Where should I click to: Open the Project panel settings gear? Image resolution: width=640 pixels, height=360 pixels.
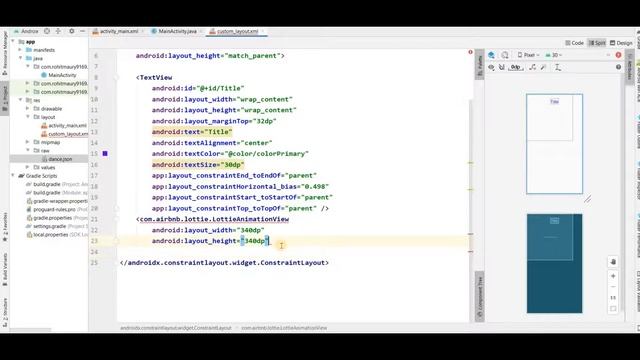click(71, 31)
